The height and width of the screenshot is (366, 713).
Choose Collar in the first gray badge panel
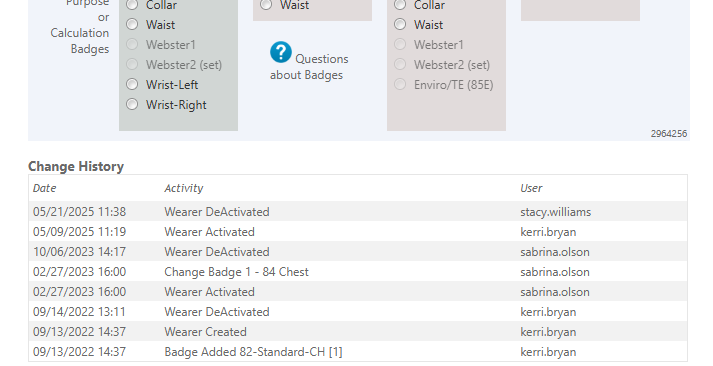coord(132,5)
